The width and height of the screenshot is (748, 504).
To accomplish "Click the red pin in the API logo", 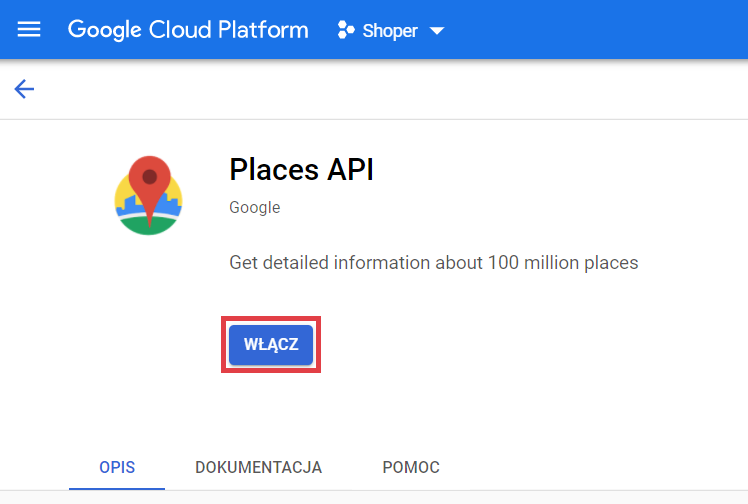I will tap(149, 182).
